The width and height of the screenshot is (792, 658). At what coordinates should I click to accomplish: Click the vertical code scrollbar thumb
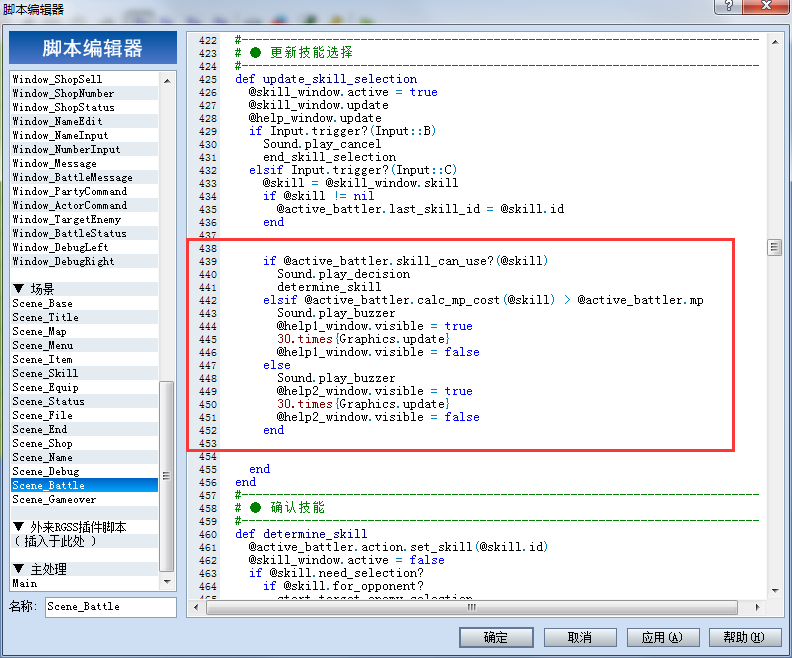tap(774, 247)
